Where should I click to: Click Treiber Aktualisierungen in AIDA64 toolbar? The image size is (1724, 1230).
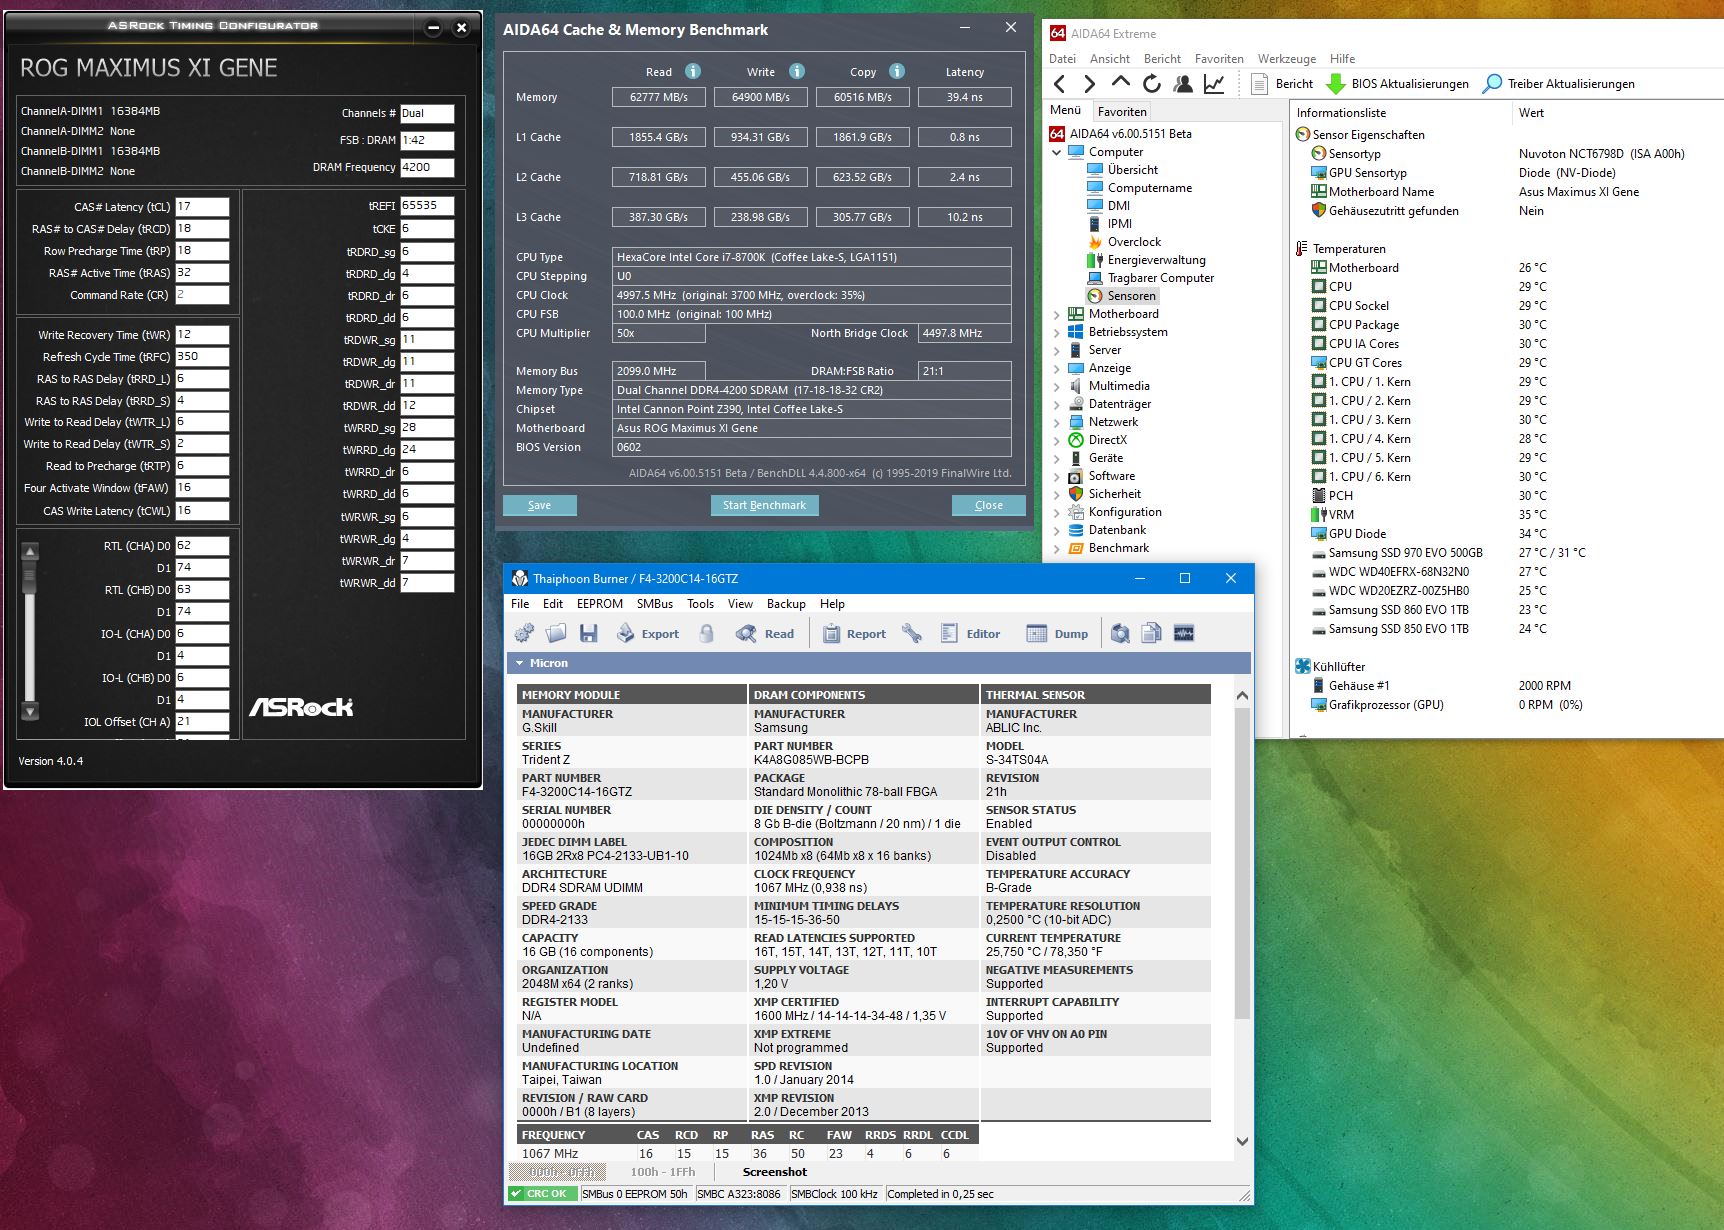point(1558,84)
